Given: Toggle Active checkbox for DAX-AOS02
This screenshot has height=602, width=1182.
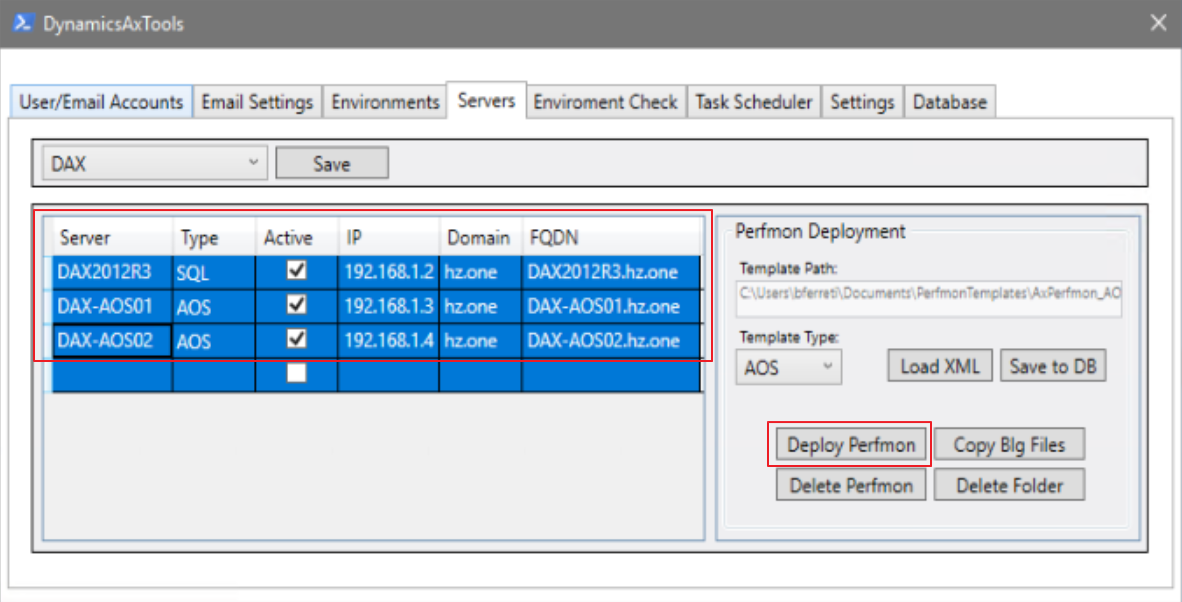Looking at the screenshot, I should tap(297, 338).
